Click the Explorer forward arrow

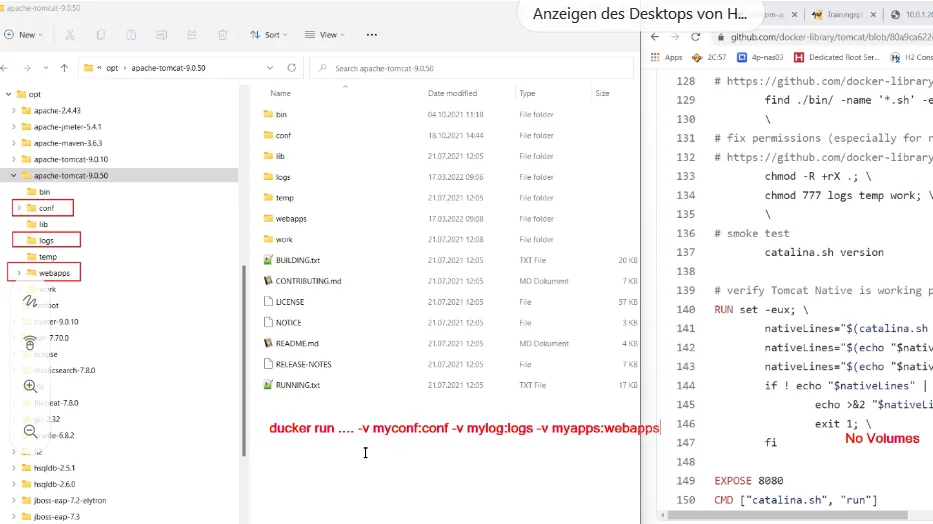coord(27,68)
